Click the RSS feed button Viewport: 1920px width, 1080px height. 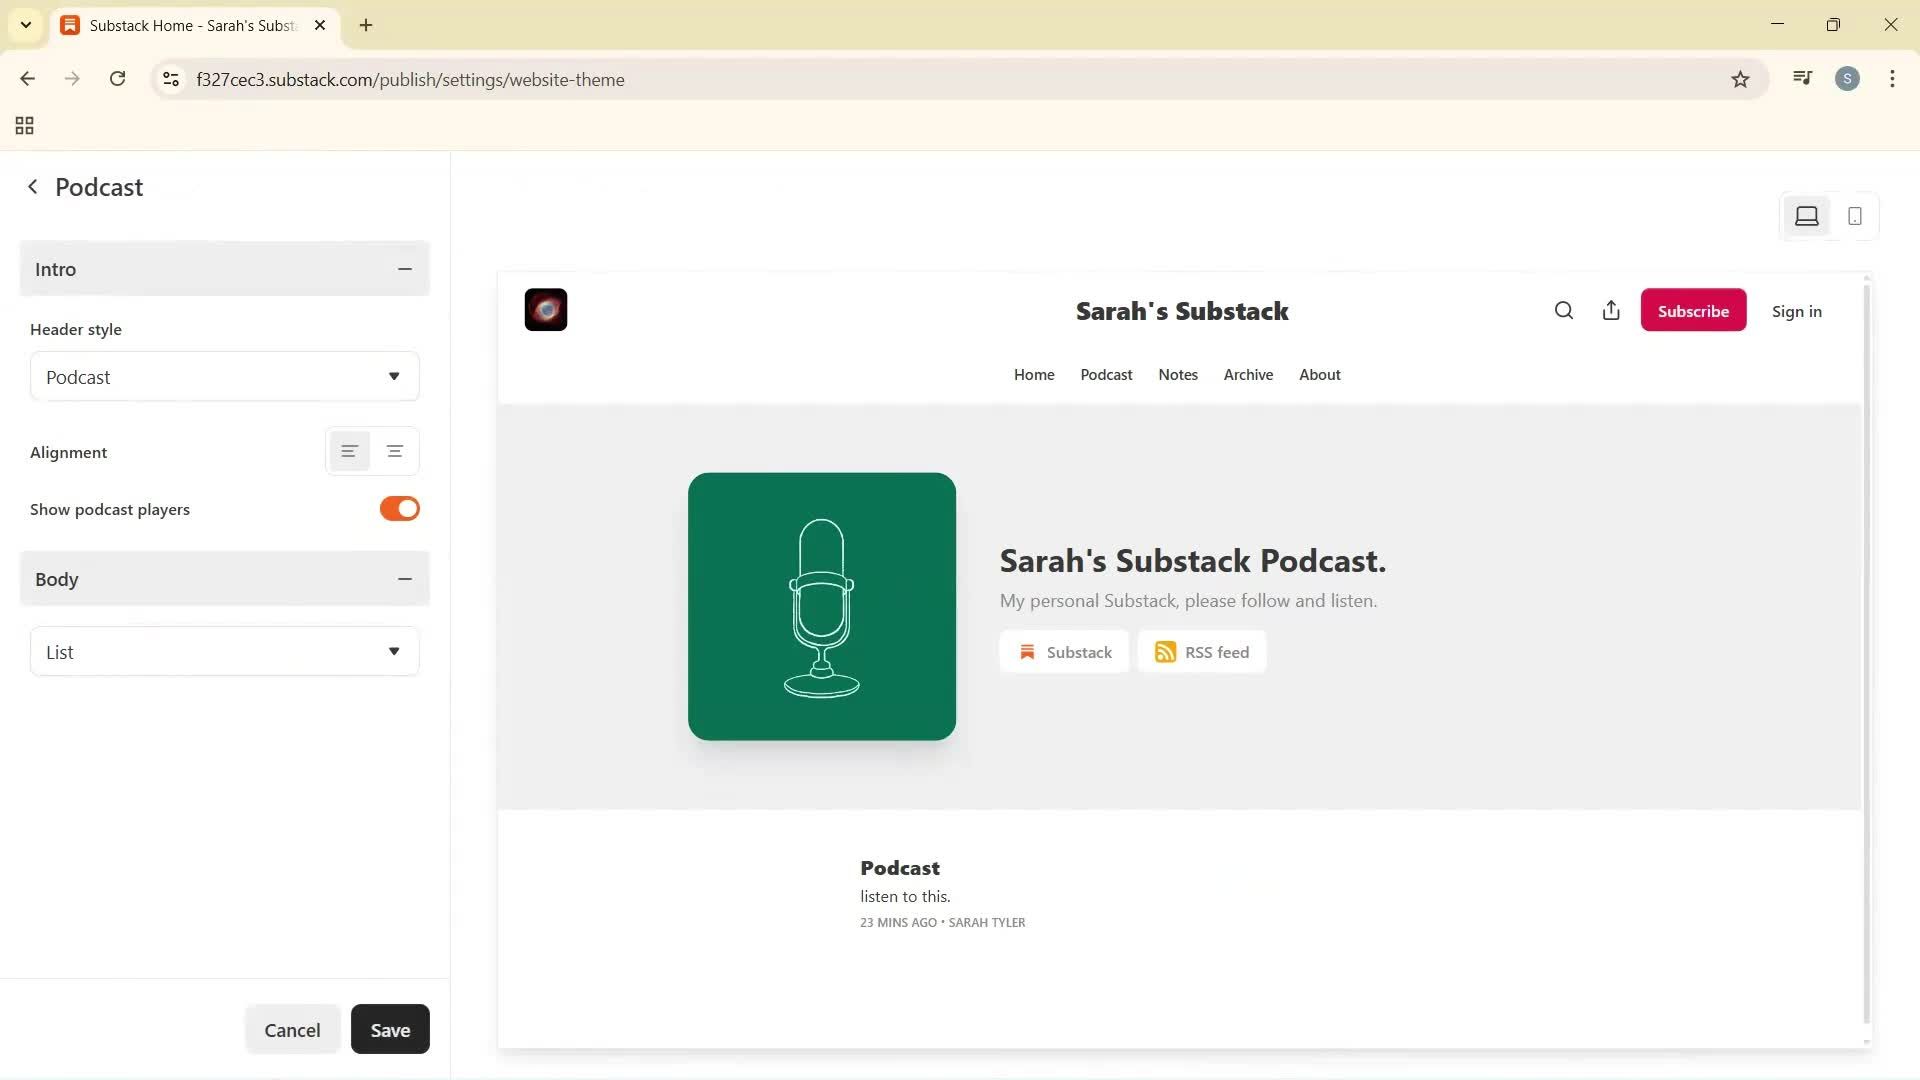pos(1202,652)
